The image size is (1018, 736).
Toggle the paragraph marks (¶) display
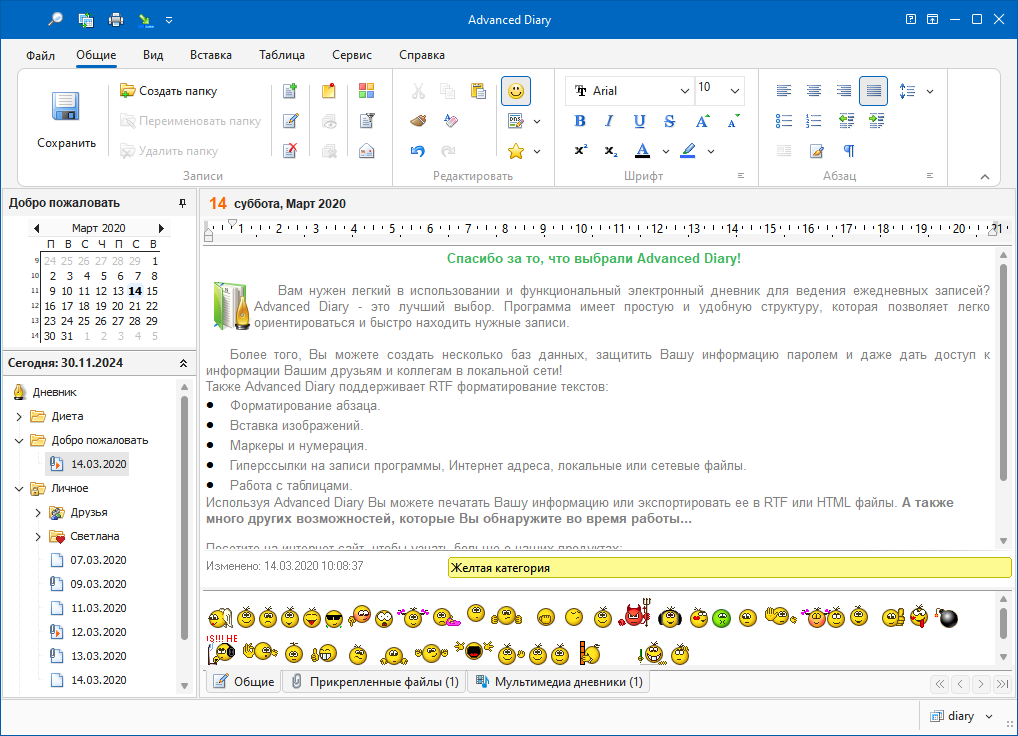(x=849, y=151)
